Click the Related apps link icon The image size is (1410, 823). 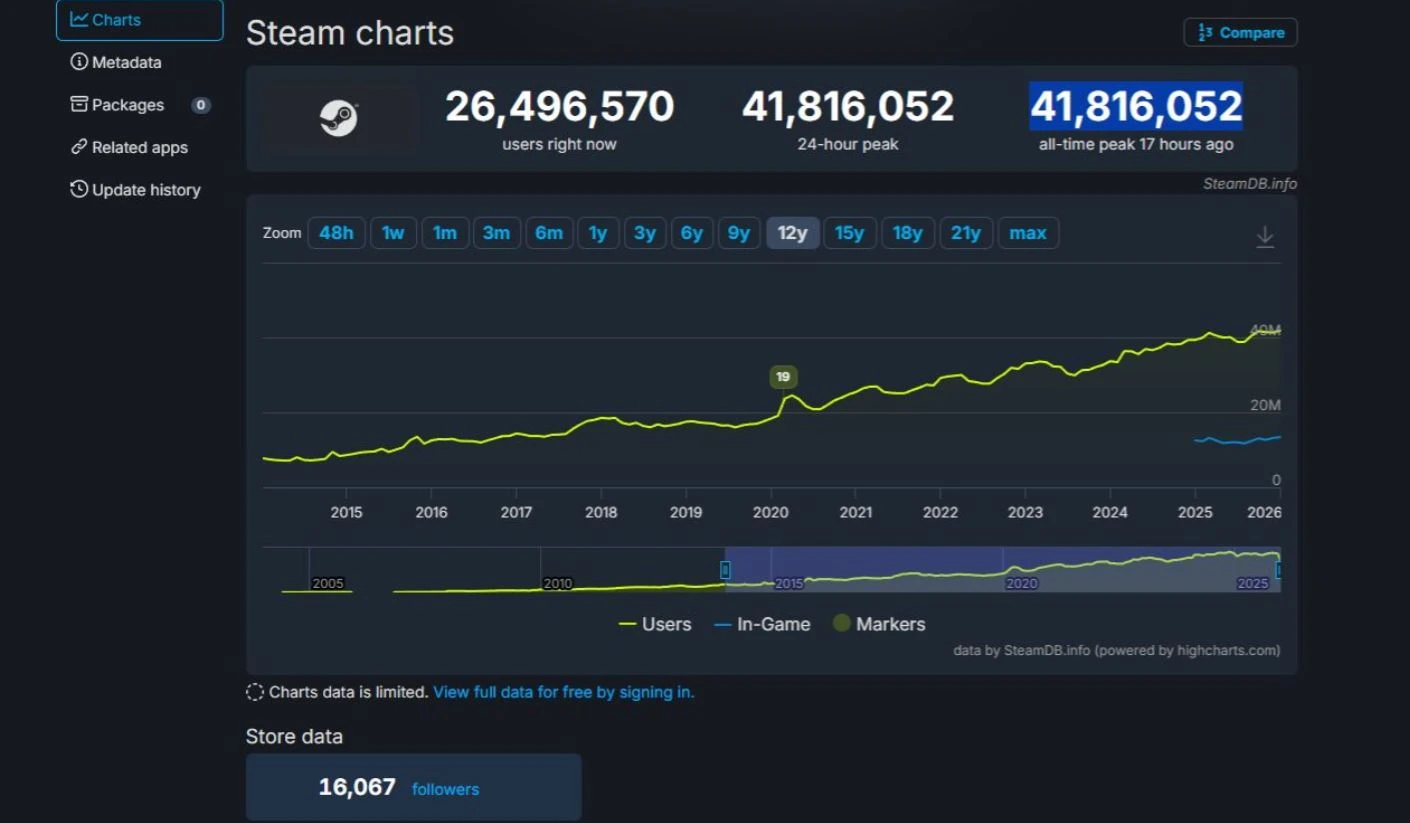tap(79, 147)
